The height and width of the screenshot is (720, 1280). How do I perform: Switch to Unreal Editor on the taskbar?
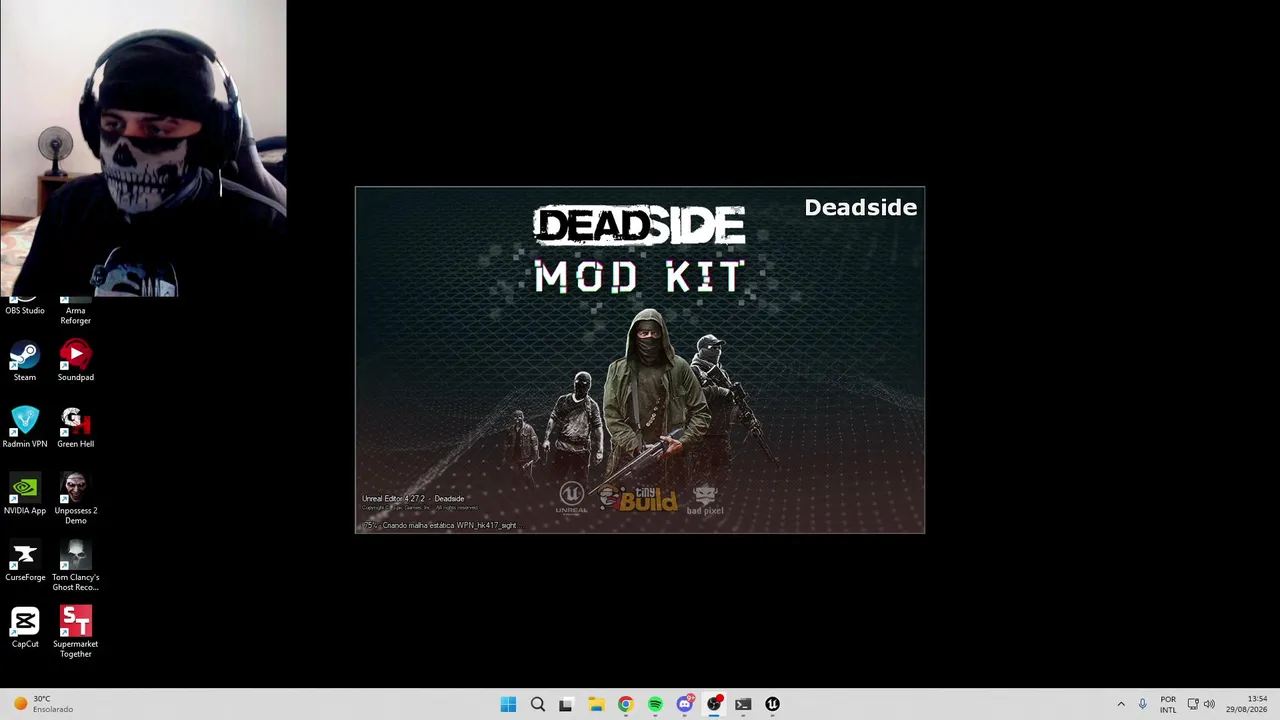click(x=772, y=704)
